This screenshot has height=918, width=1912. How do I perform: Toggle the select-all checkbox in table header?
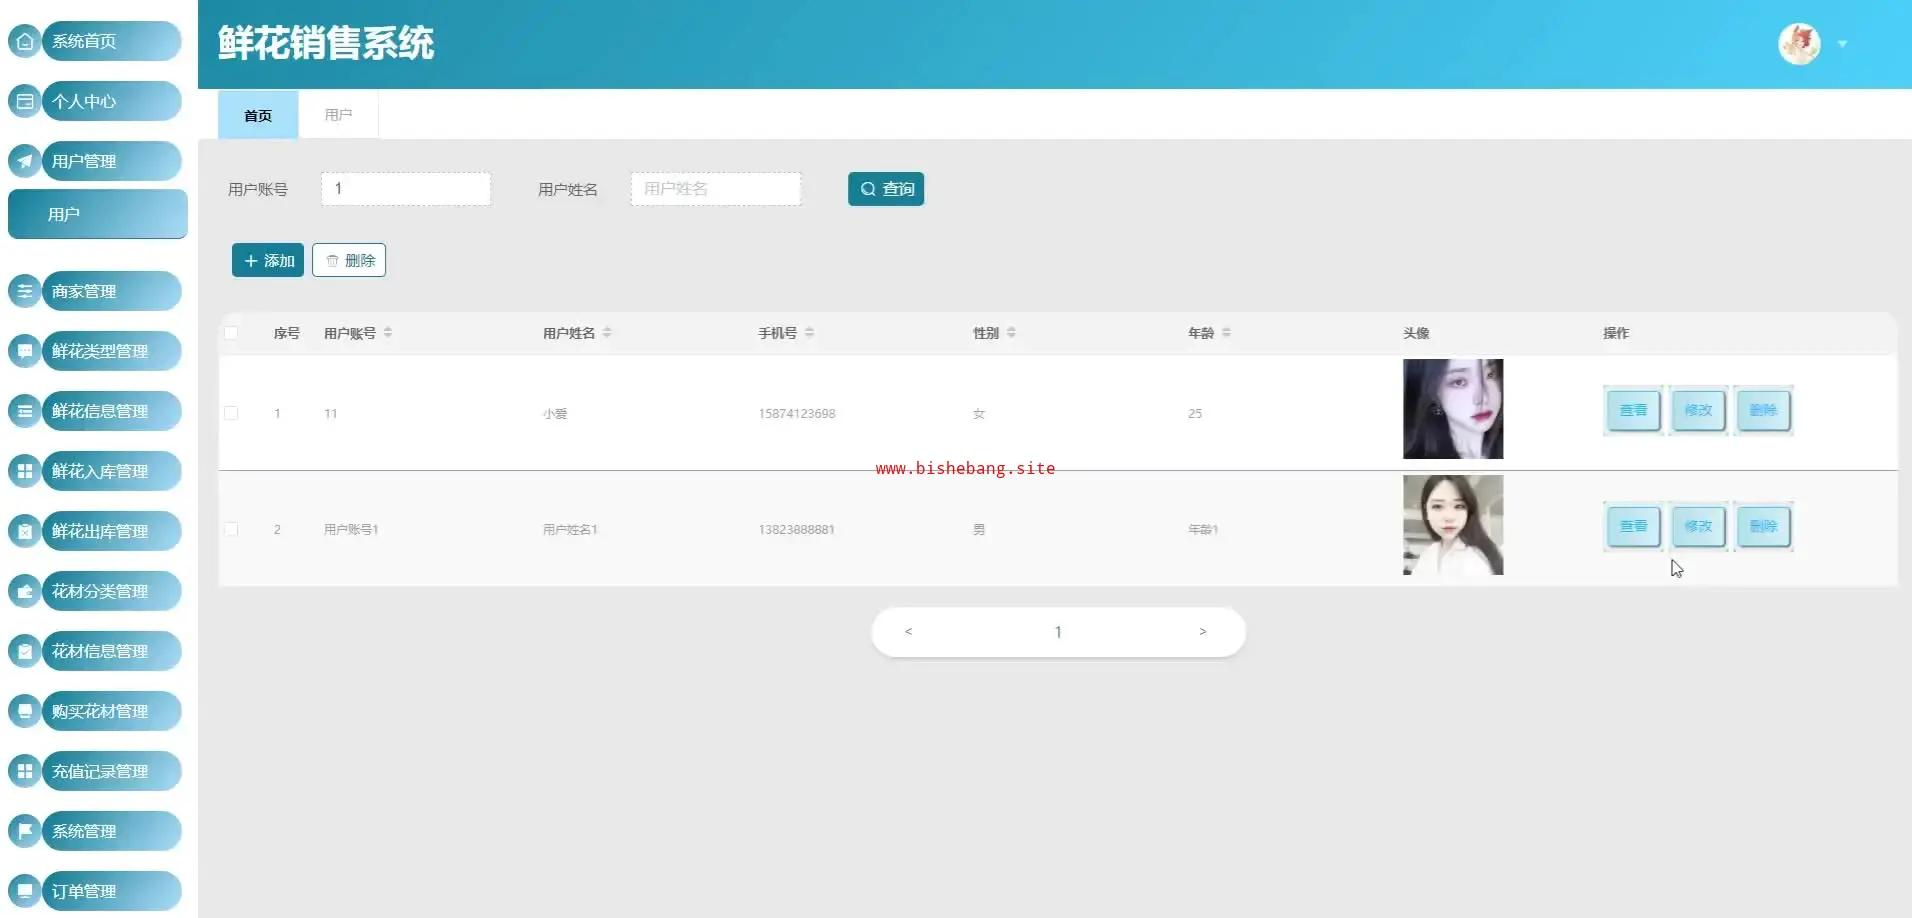pyautogui.click(x=231, y=333)
